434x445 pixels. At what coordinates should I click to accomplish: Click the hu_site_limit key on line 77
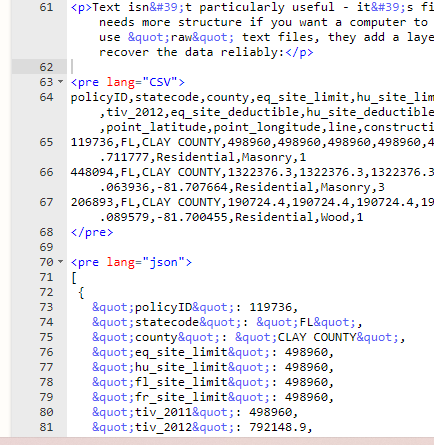click(181, 367)
